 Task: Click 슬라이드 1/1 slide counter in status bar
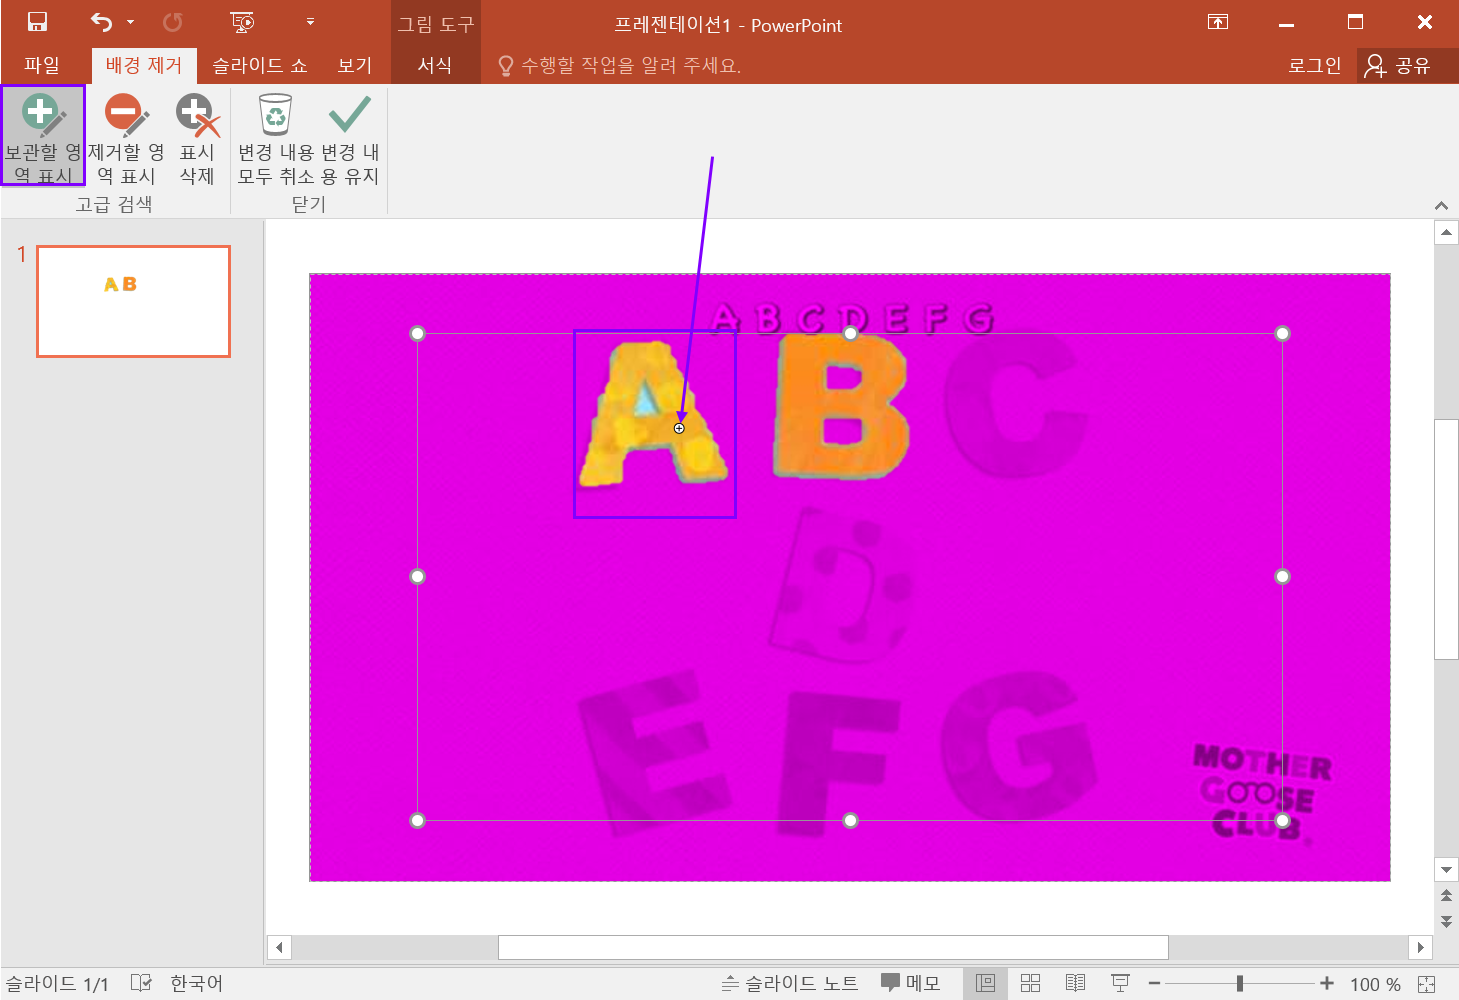(57, 984)
